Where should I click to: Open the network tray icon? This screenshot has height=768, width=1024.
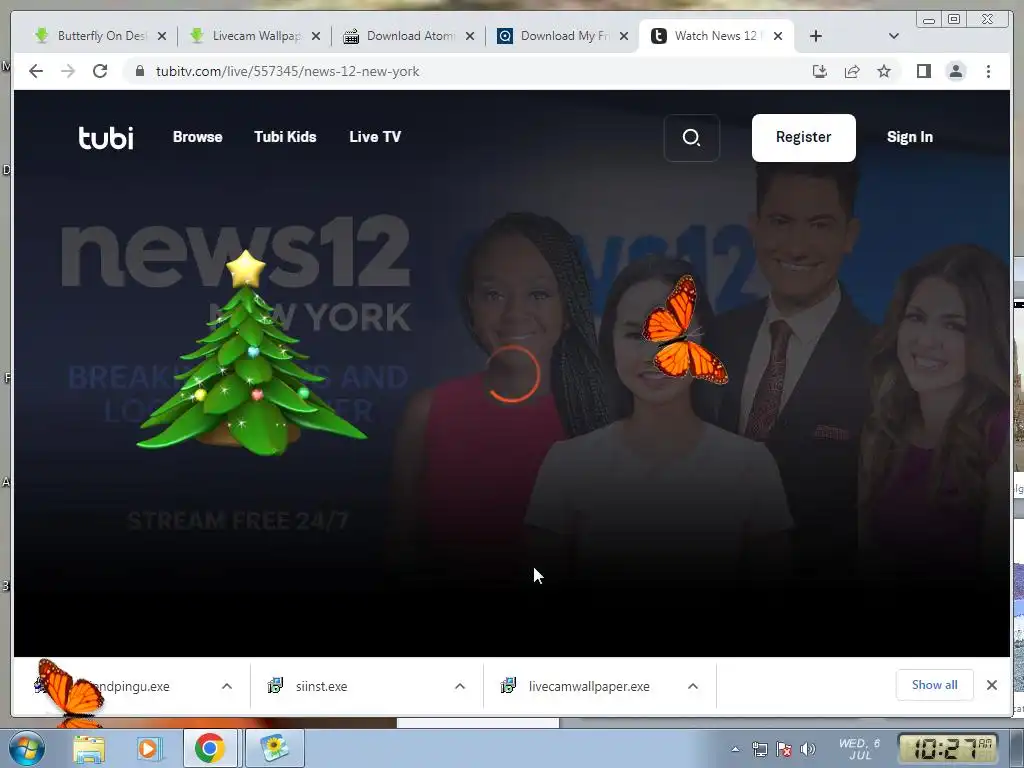click(x=760, y=749)
